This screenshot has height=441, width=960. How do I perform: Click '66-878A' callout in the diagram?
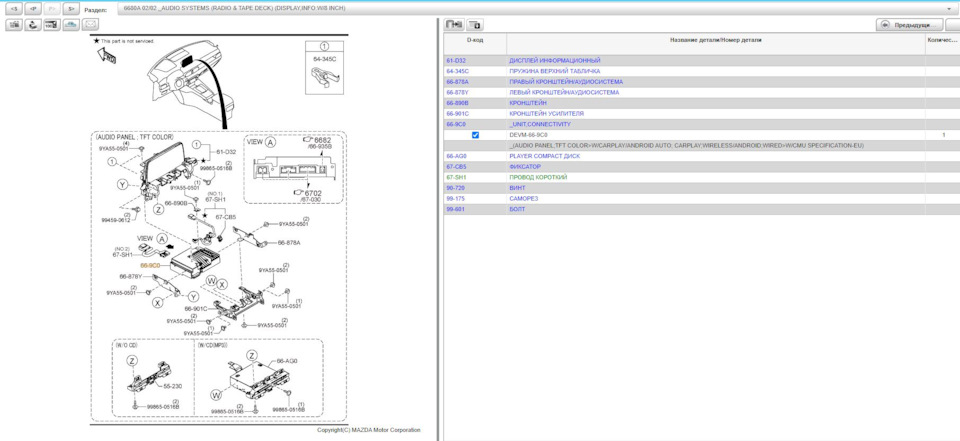289,243
